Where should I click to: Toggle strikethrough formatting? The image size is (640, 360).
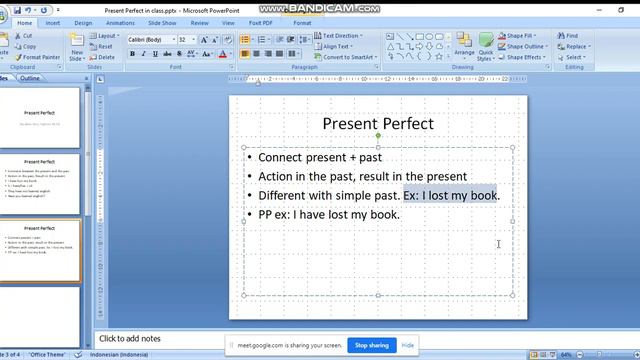167,54
